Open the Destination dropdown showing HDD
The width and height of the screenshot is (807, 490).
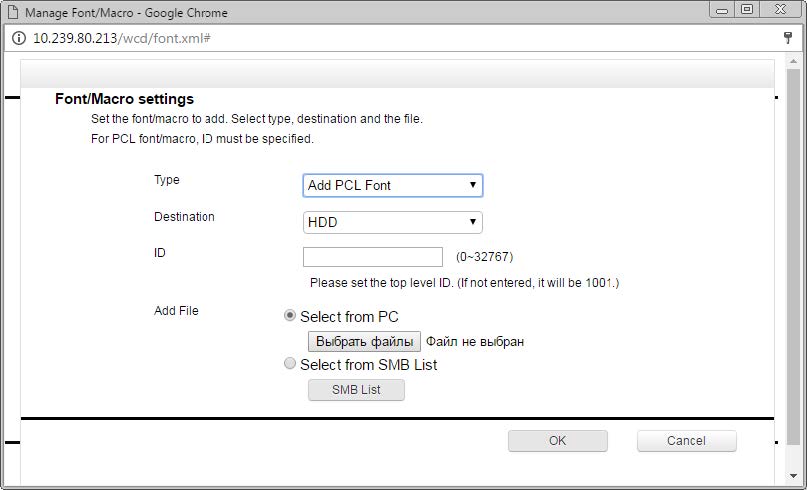click(393, 222)
